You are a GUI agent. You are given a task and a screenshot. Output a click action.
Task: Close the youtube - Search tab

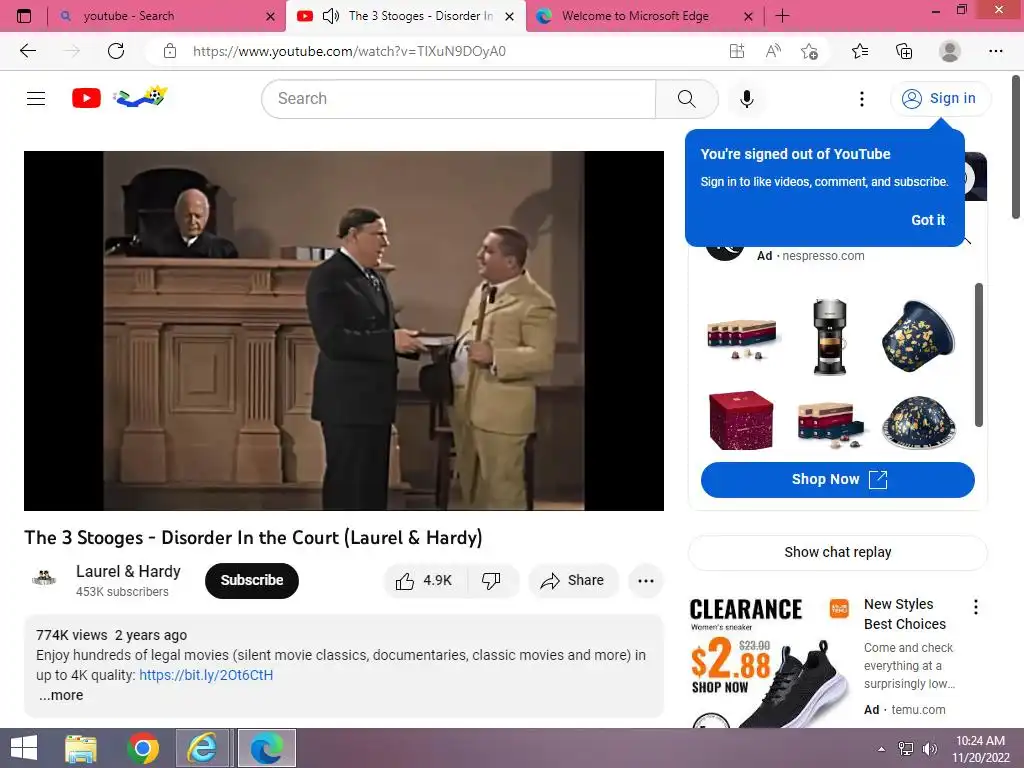[270, 16]
